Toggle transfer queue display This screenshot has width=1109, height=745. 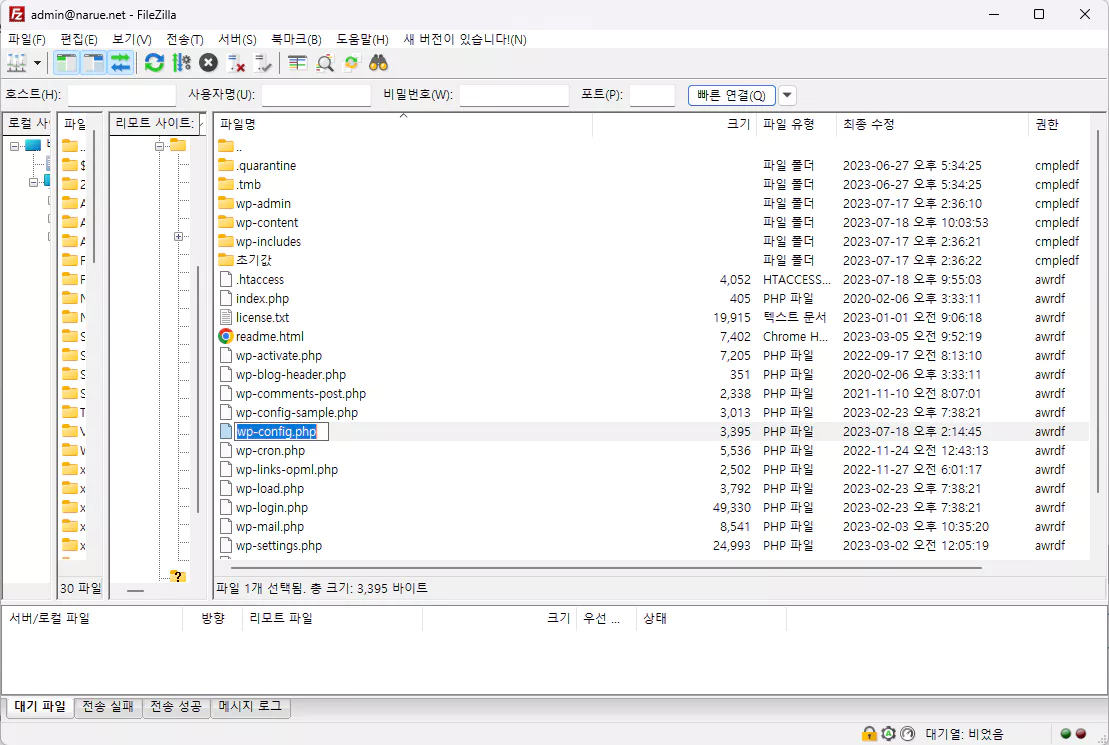(x=121, y=63)
